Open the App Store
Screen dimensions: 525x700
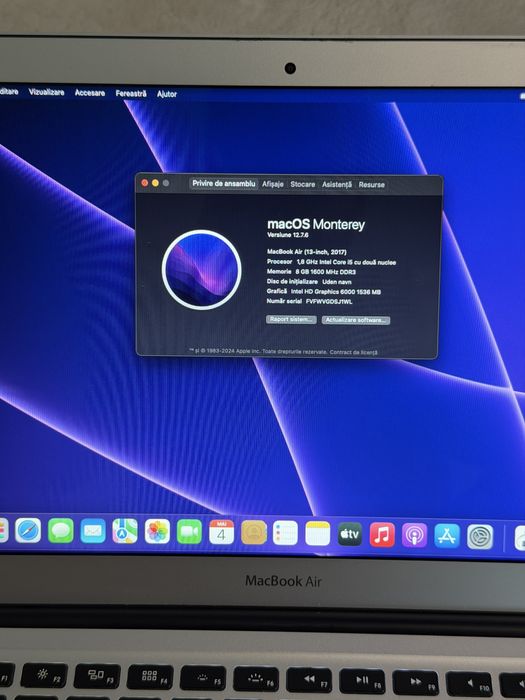(447, 536)
